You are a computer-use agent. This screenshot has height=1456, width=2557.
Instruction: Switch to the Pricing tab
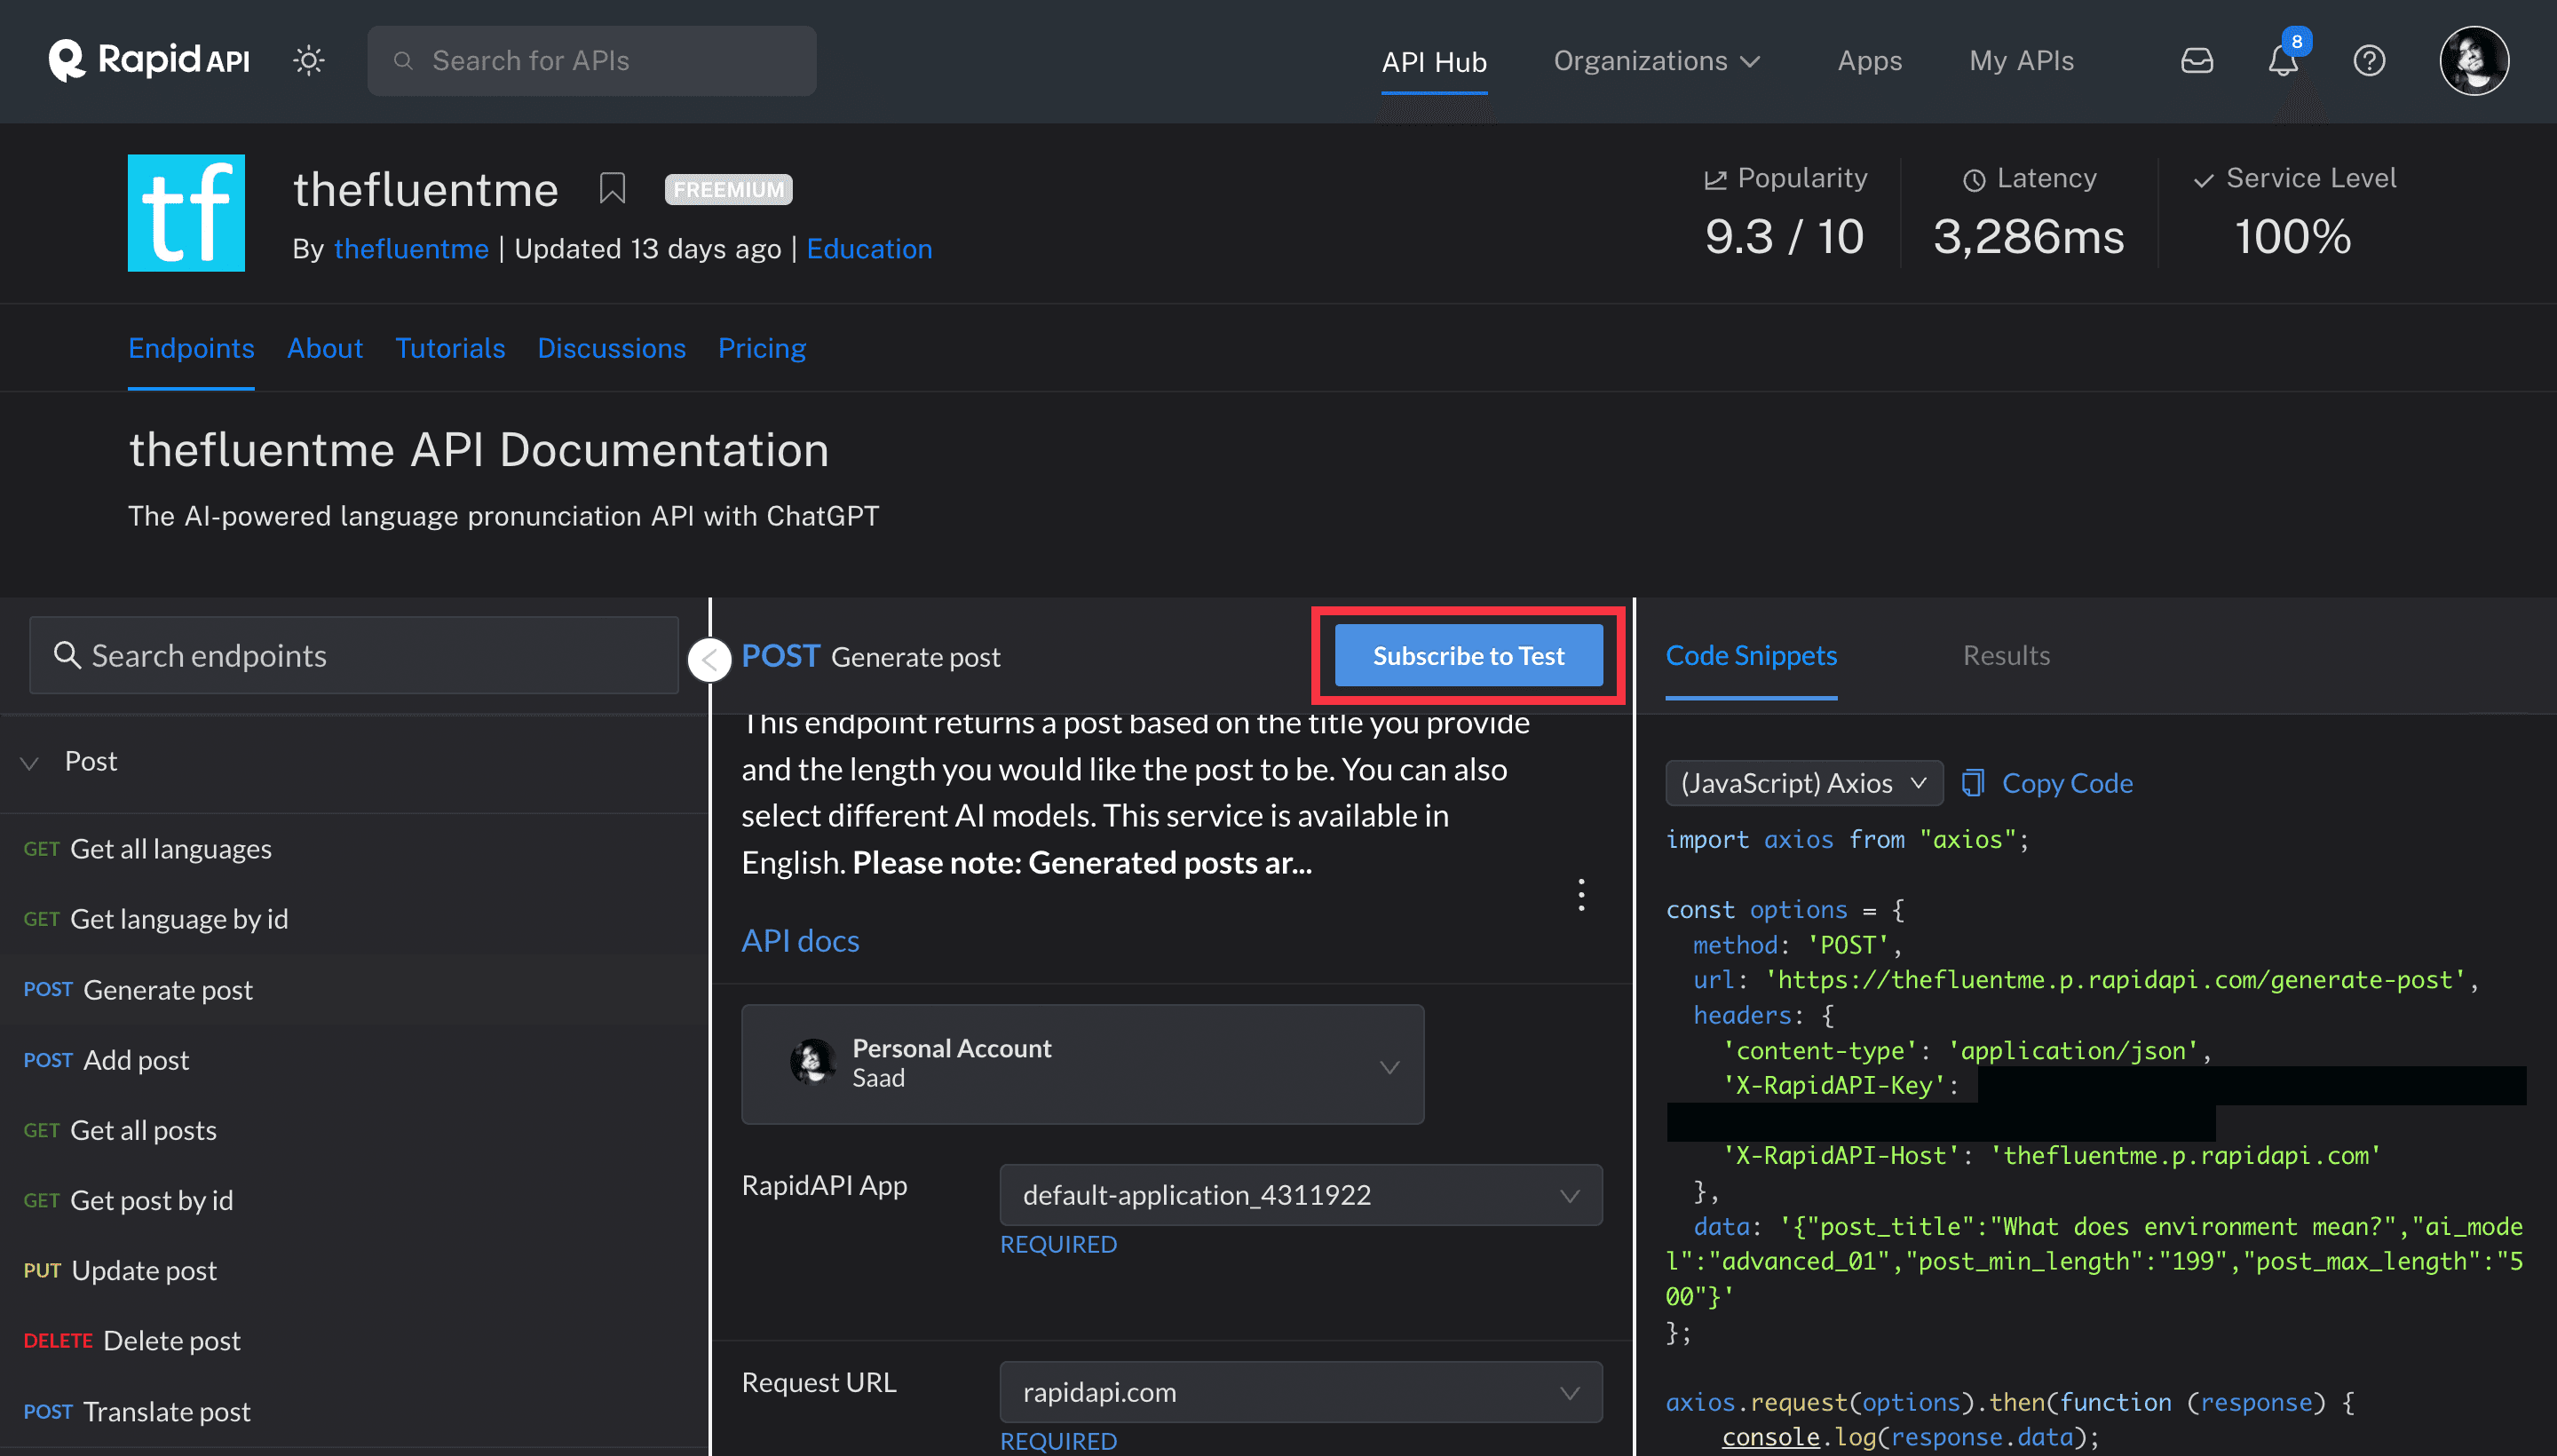pos(762,347)
